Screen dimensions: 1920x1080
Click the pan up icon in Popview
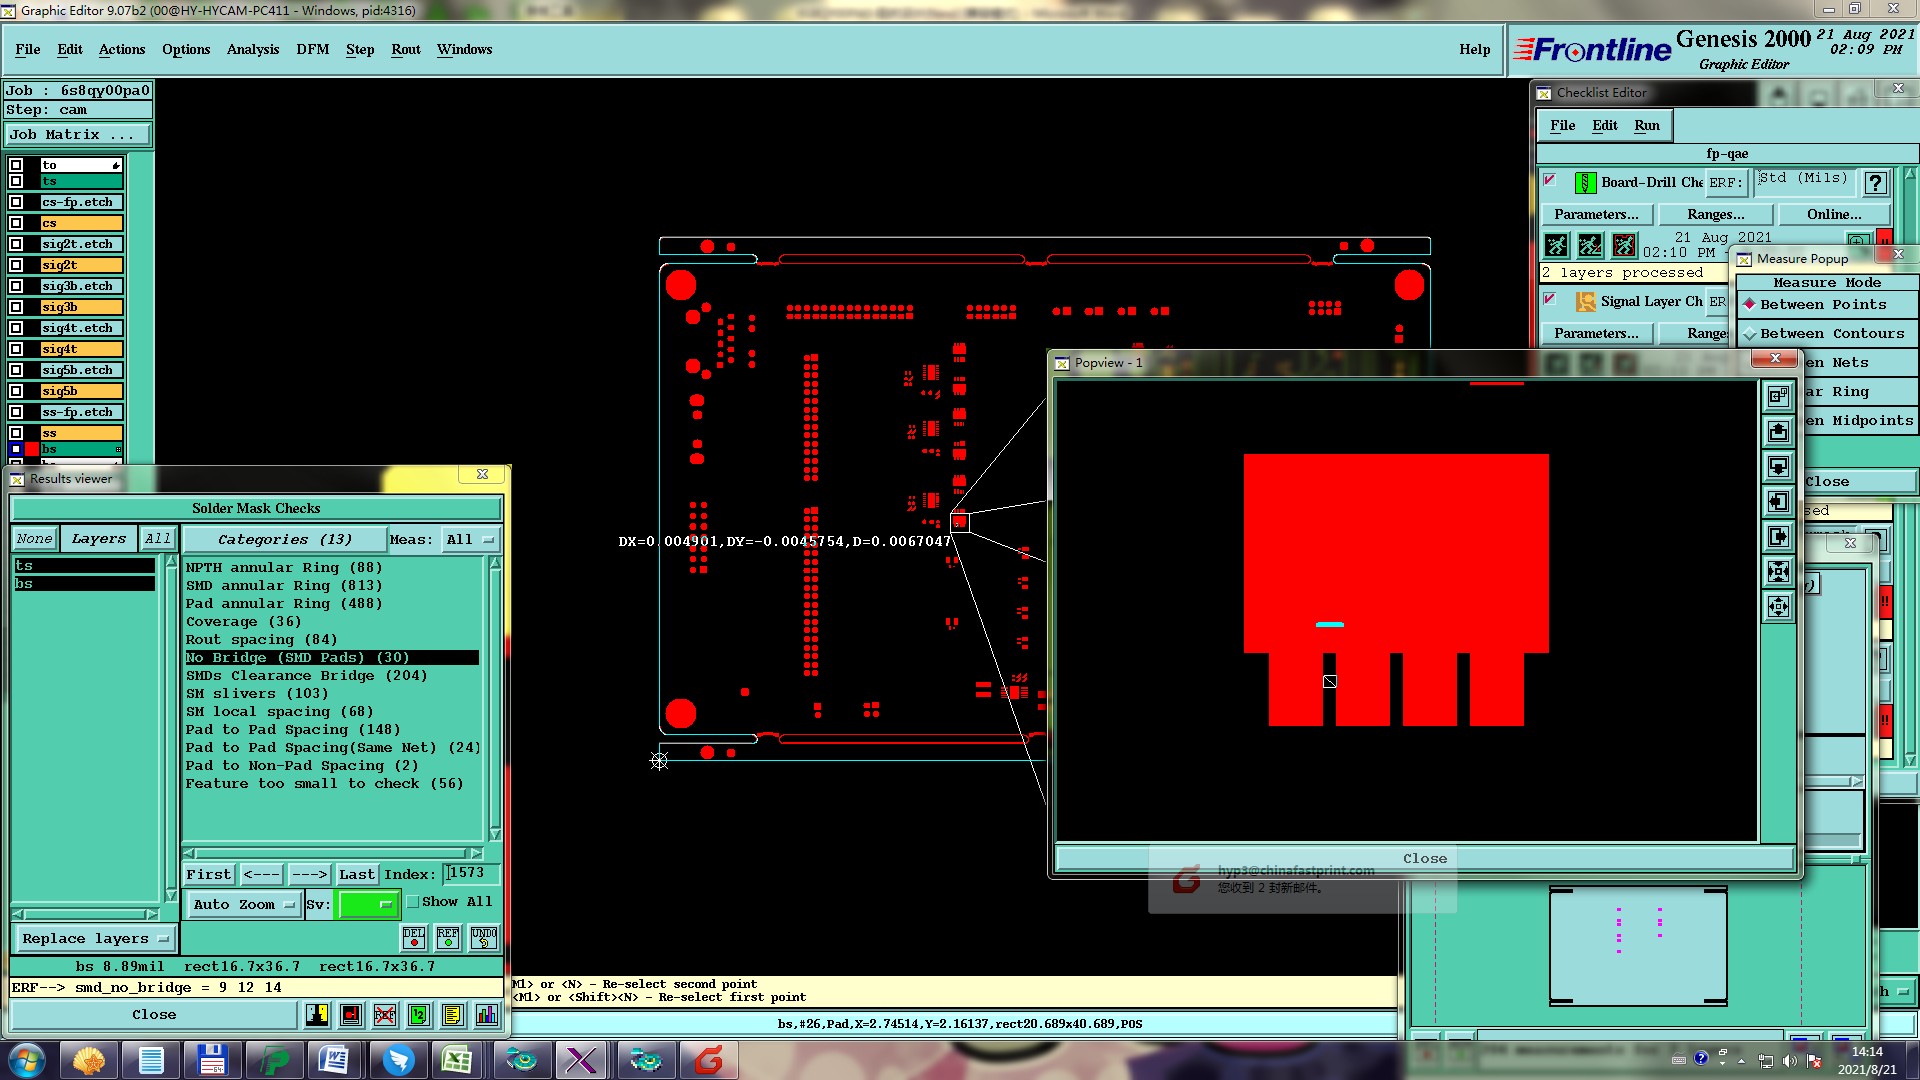[1778, 431]
